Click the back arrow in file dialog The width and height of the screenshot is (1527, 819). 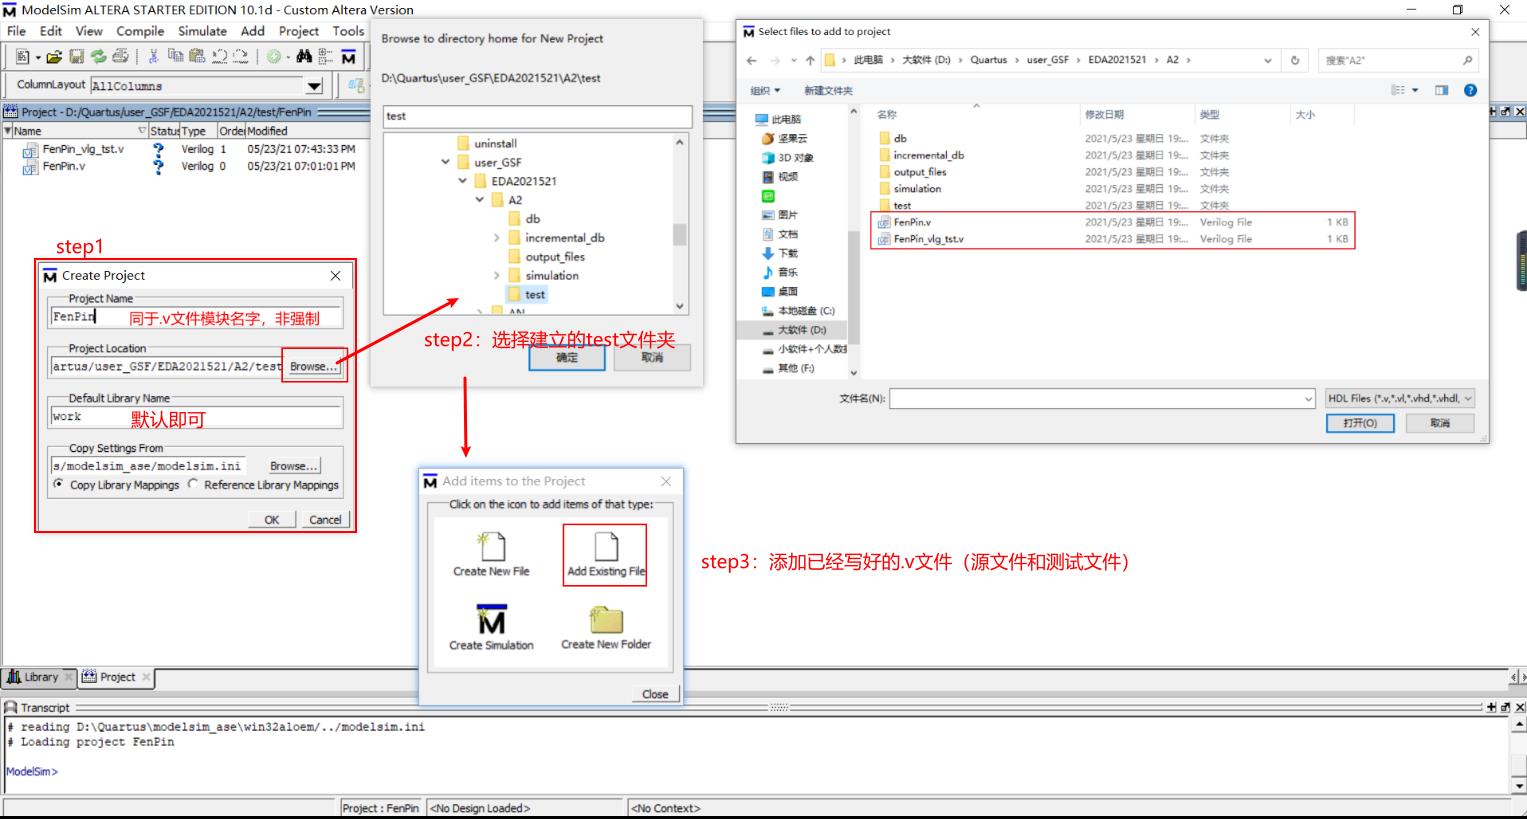752,60
